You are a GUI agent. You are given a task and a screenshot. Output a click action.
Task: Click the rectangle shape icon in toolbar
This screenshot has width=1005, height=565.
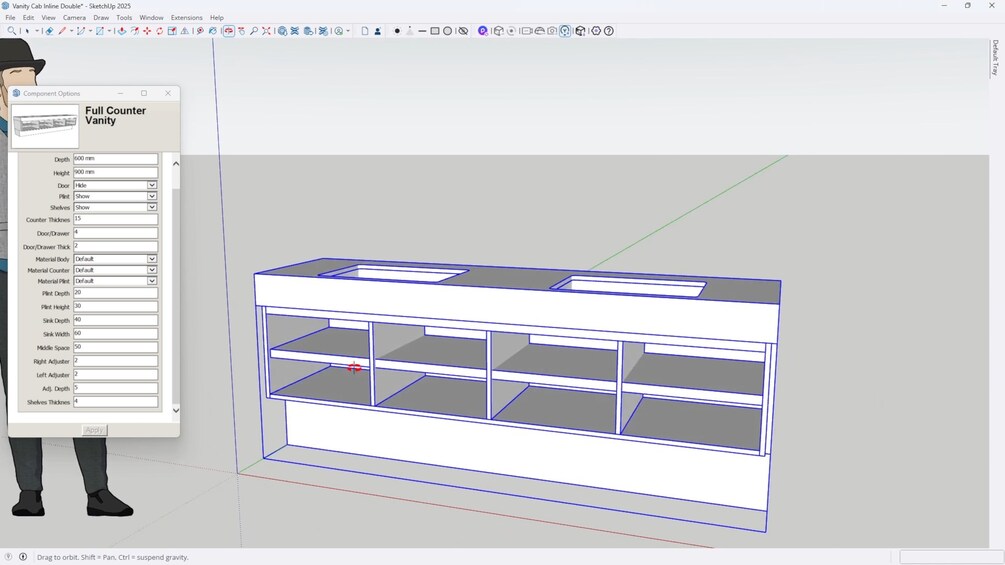click(x=435, y=31)
